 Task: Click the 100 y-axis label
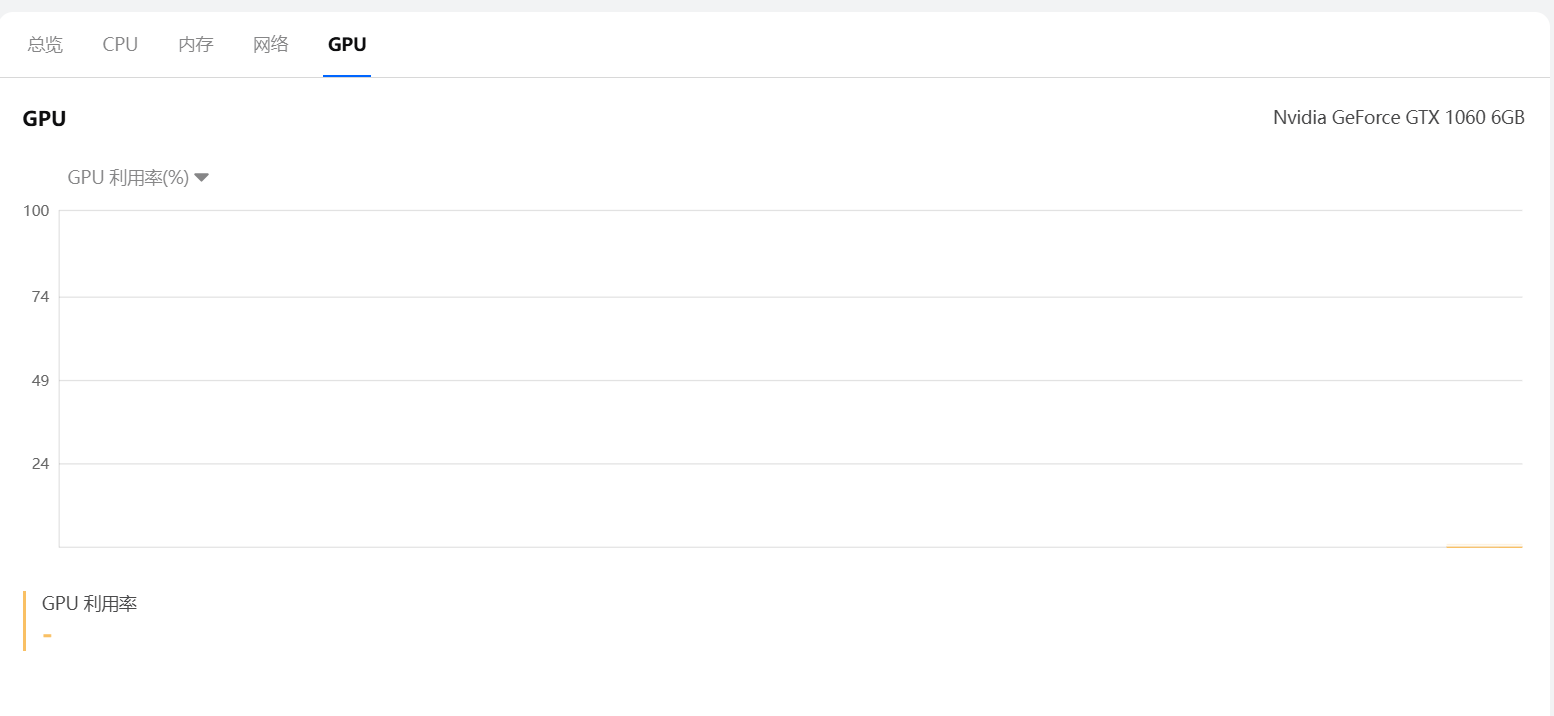point(37,211)
